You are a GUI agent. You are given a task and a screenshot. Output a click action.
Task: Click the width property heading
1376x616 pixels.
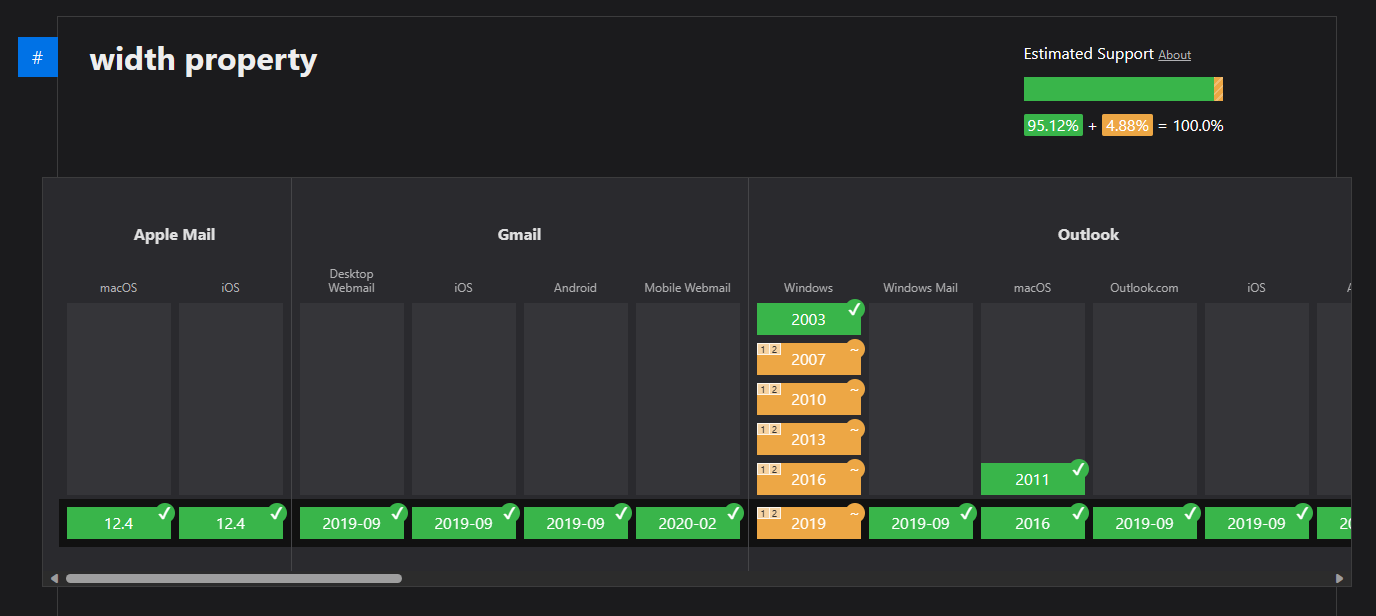pos(204,60)
